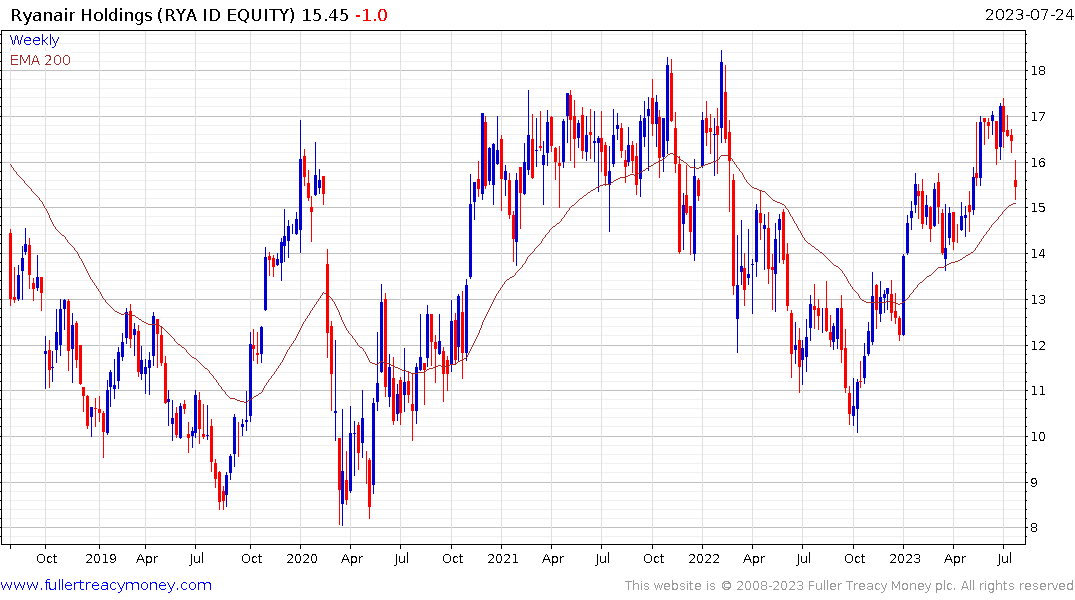Click the 8 price axis label
1075x600 pixels.
[1034, 528]
